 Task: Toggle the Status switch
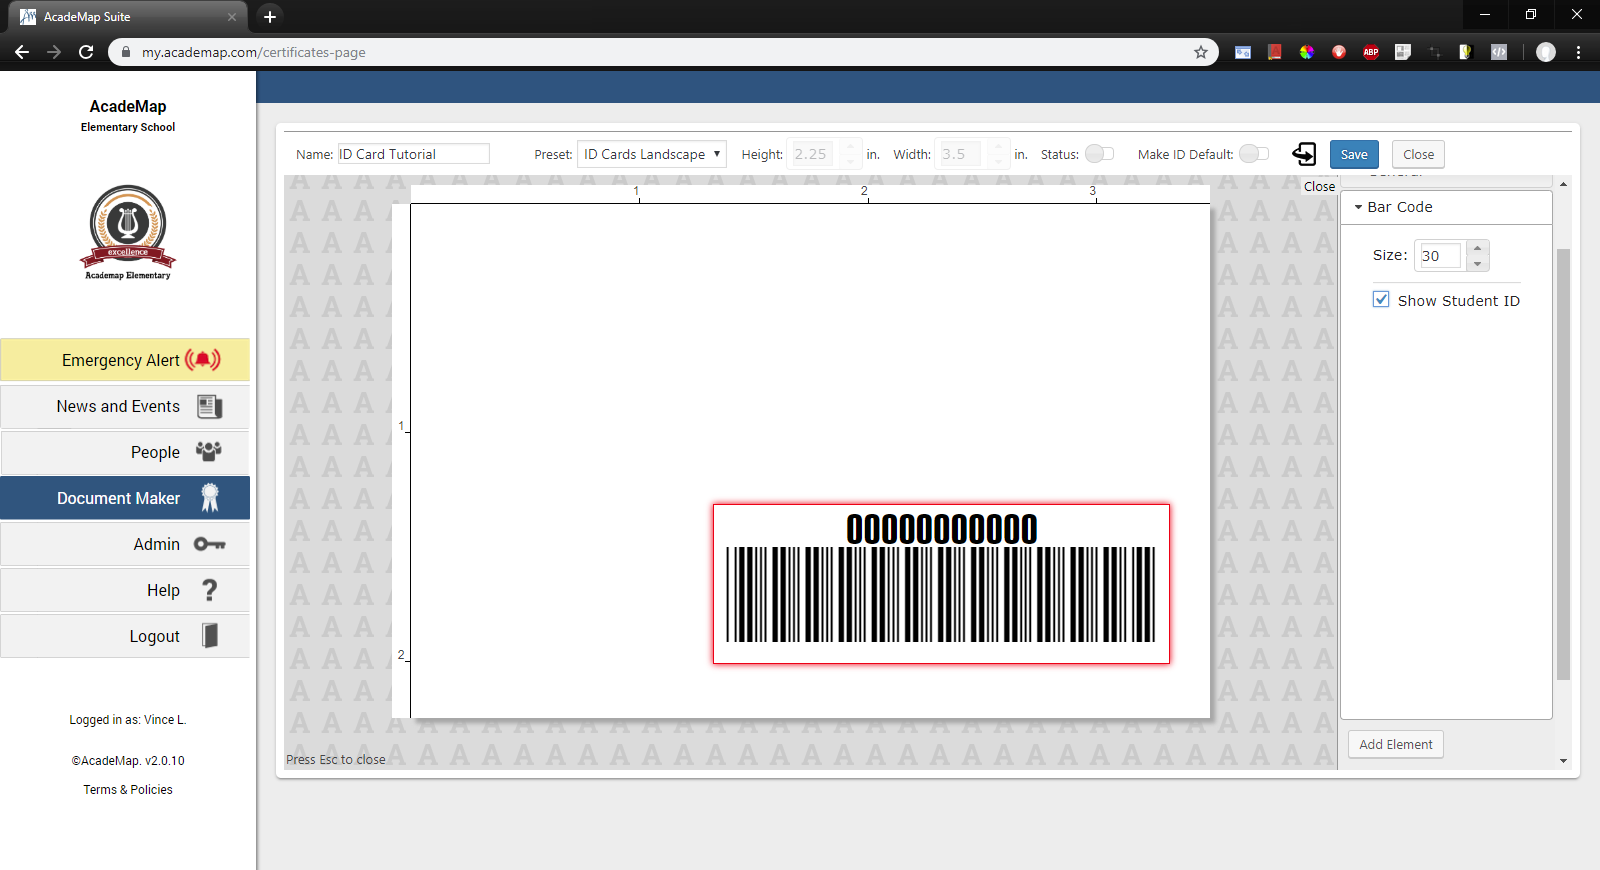coord(1100,154)
